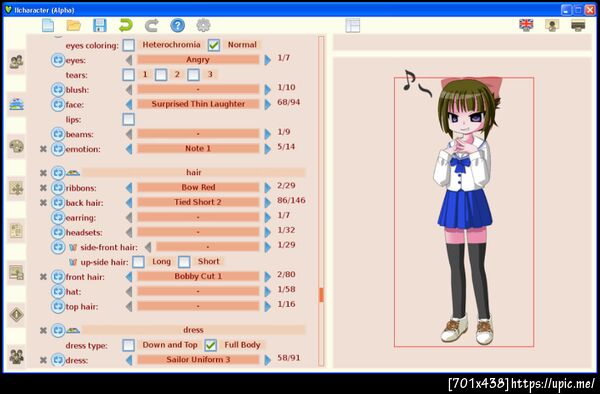Select Down and Top dress type

[x=129, y=345]
